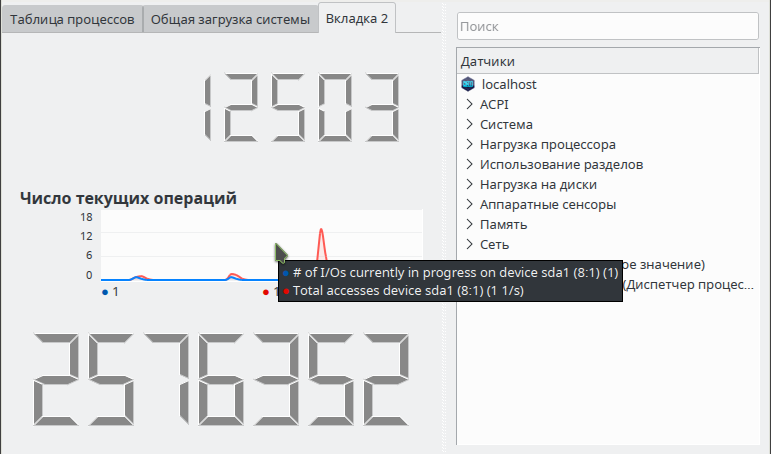Image resolution: width=771 pixels, height=454 pixels.
Task: Click the 18 axis label on chart
Action: pos(86,217)
